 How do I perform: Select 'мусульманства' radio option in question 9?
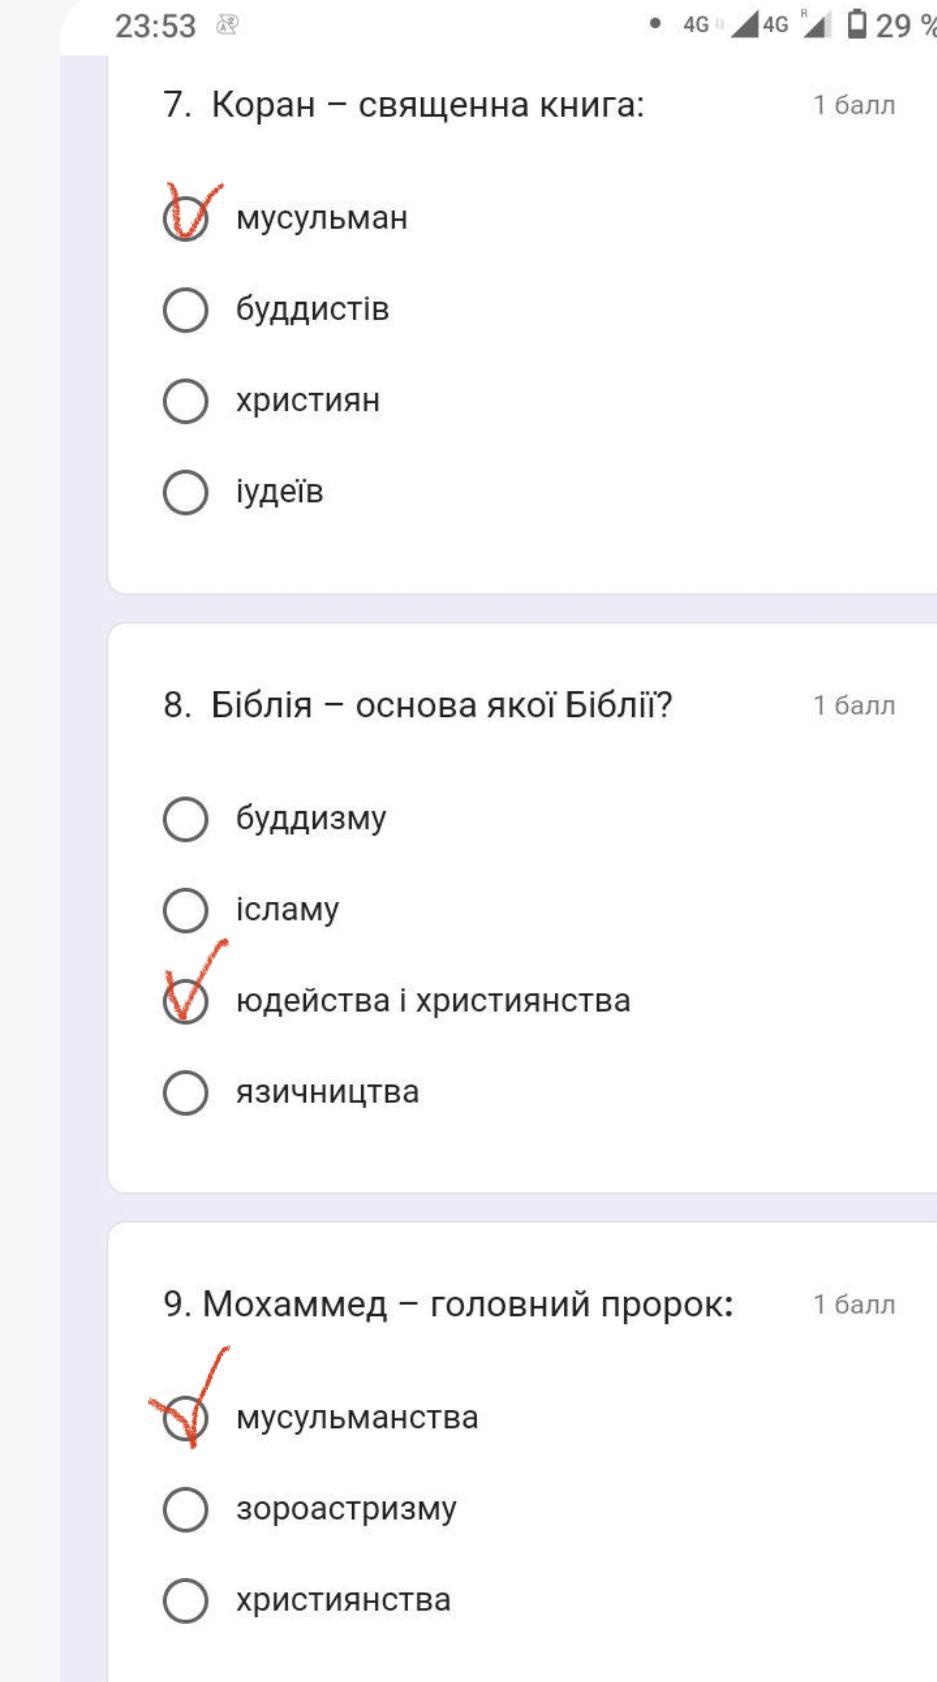pos(186,1418)
